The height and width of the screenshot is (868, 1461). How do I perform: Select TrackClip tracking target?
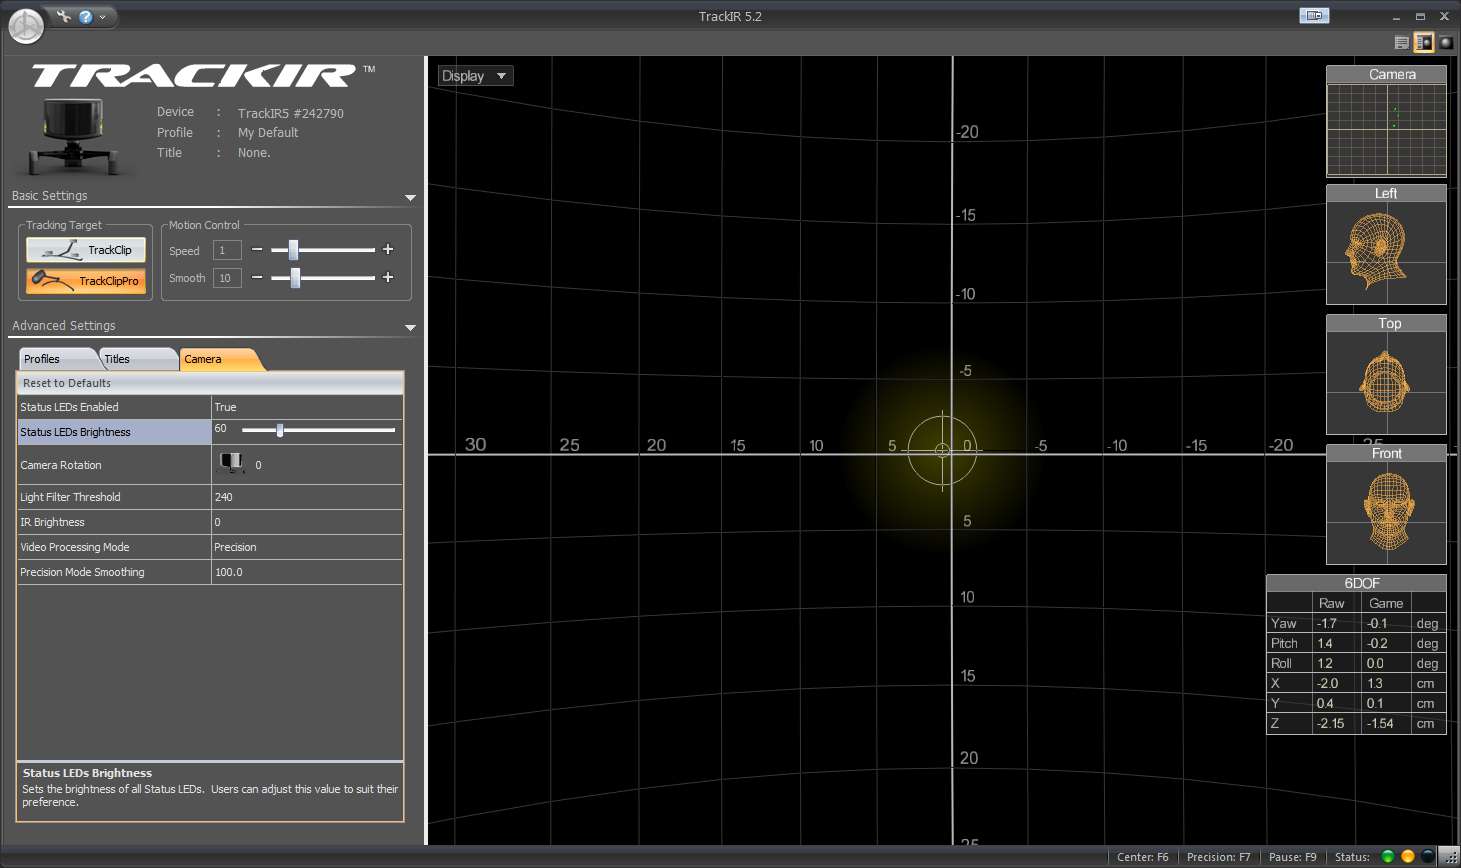pos(86,250)
